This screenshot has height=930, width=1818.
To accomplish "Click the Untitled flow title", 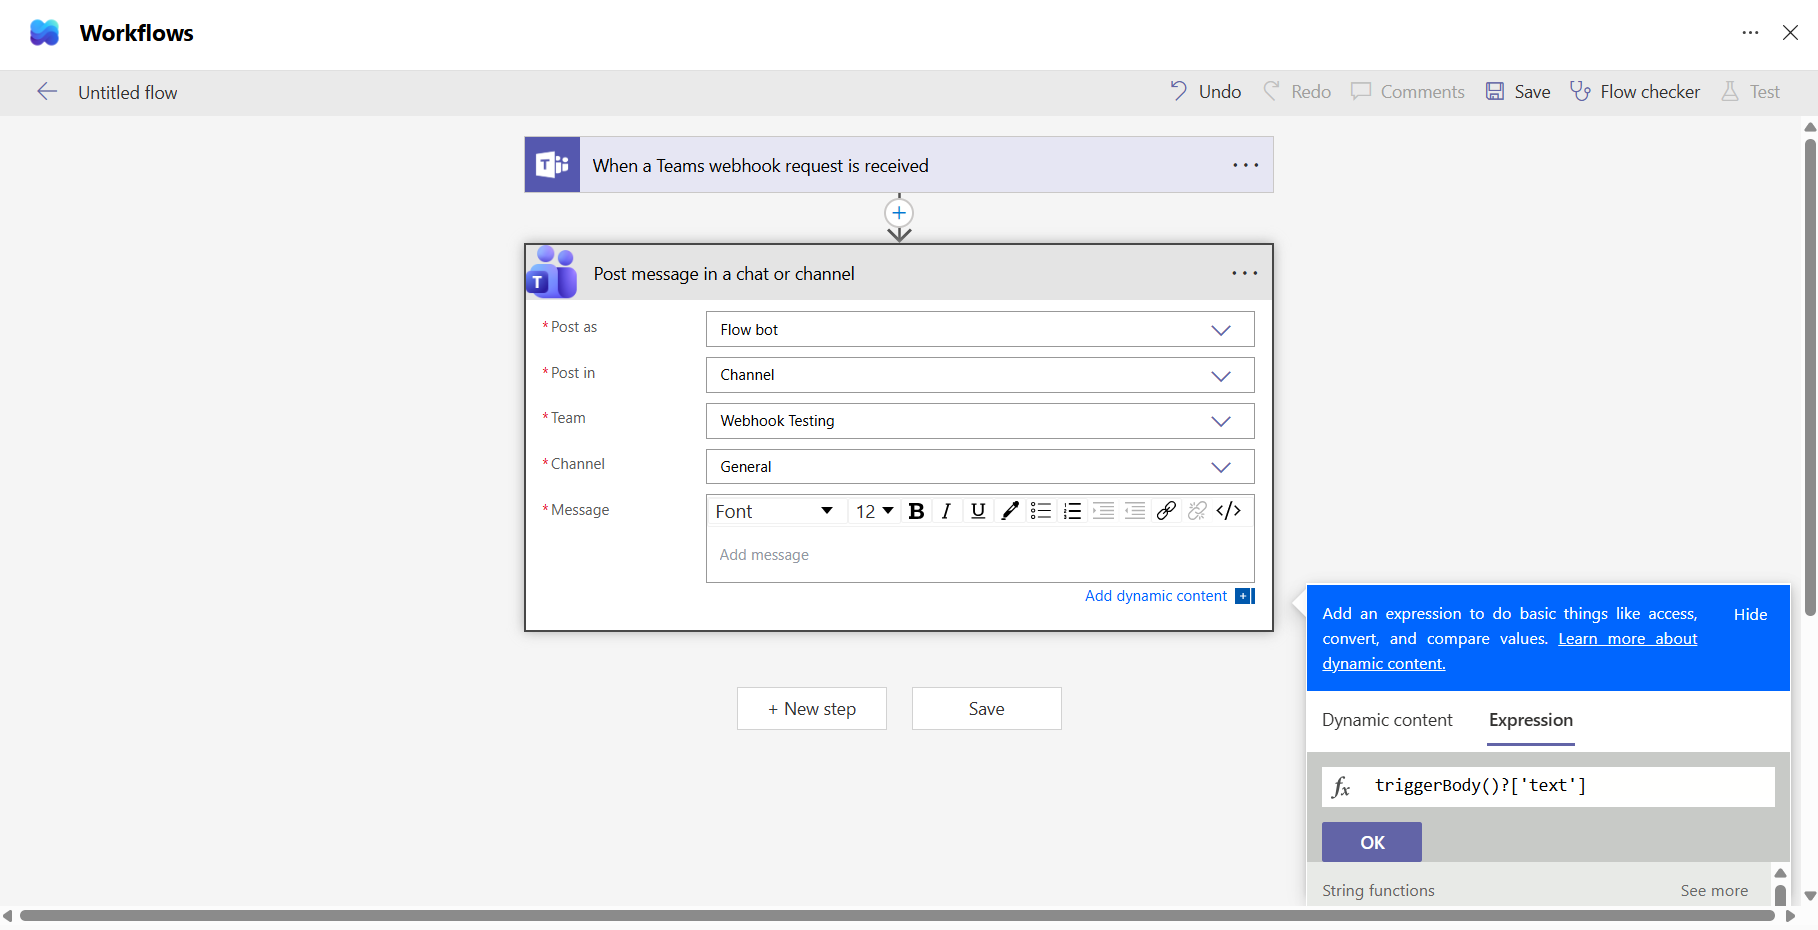I will click(x=128, y=93).
